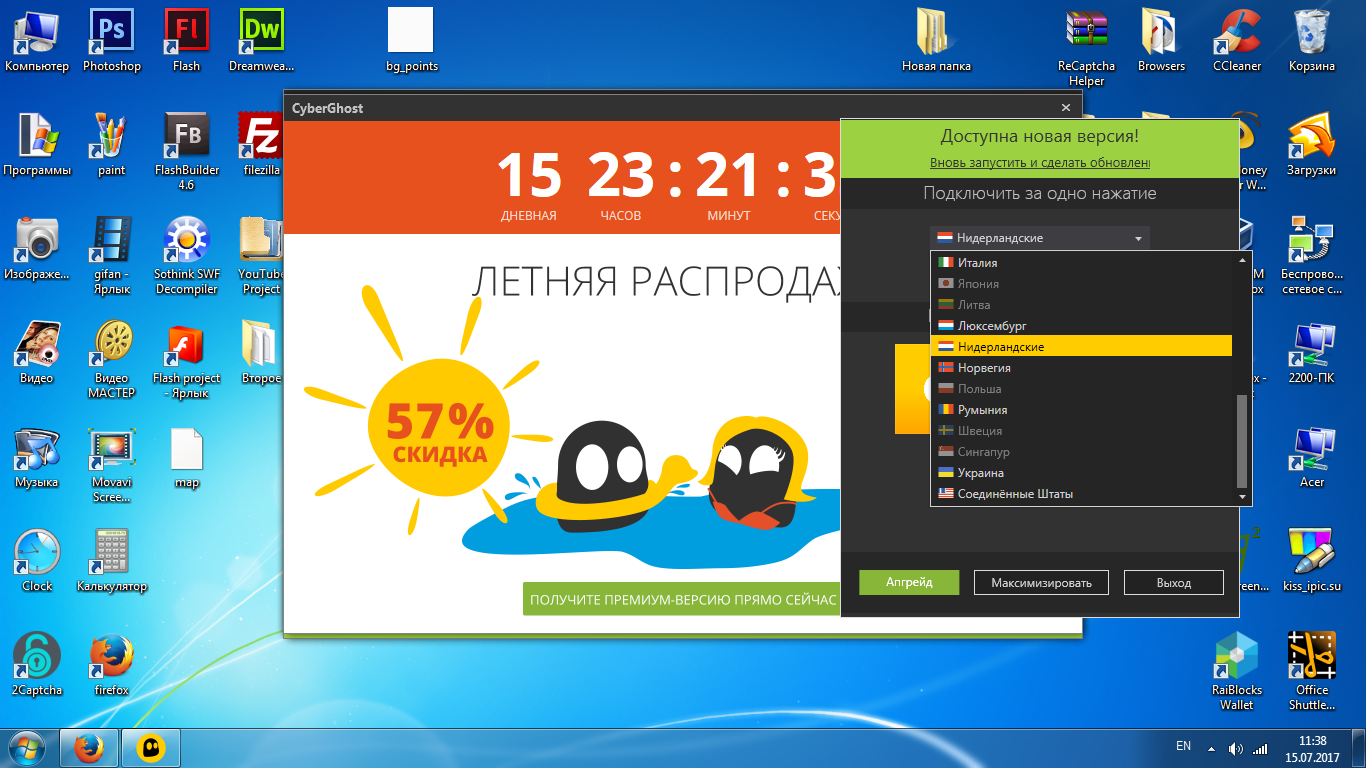
Task: Click country list scrollbar down arrow
Action: (1243, 497)
